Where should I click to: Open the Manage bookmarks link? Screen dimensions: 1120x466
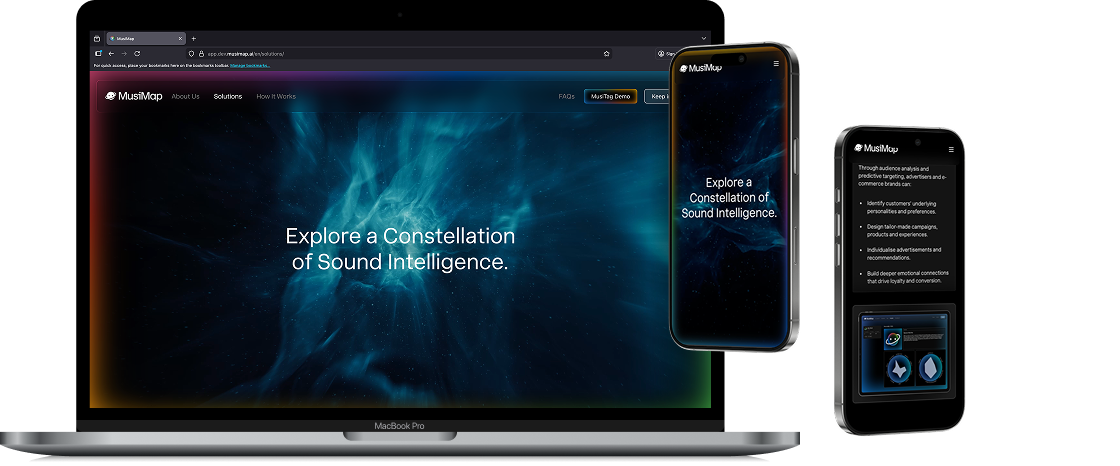click(x=250, y=65)
